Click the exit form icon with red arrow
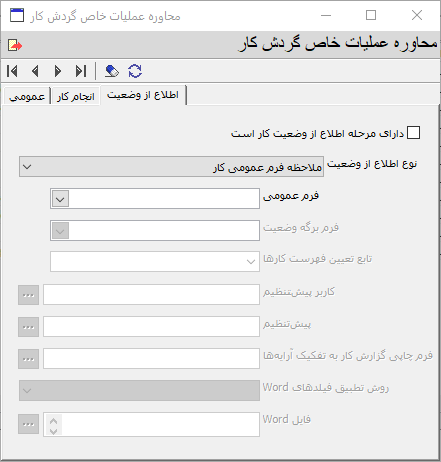 point(15,45)
